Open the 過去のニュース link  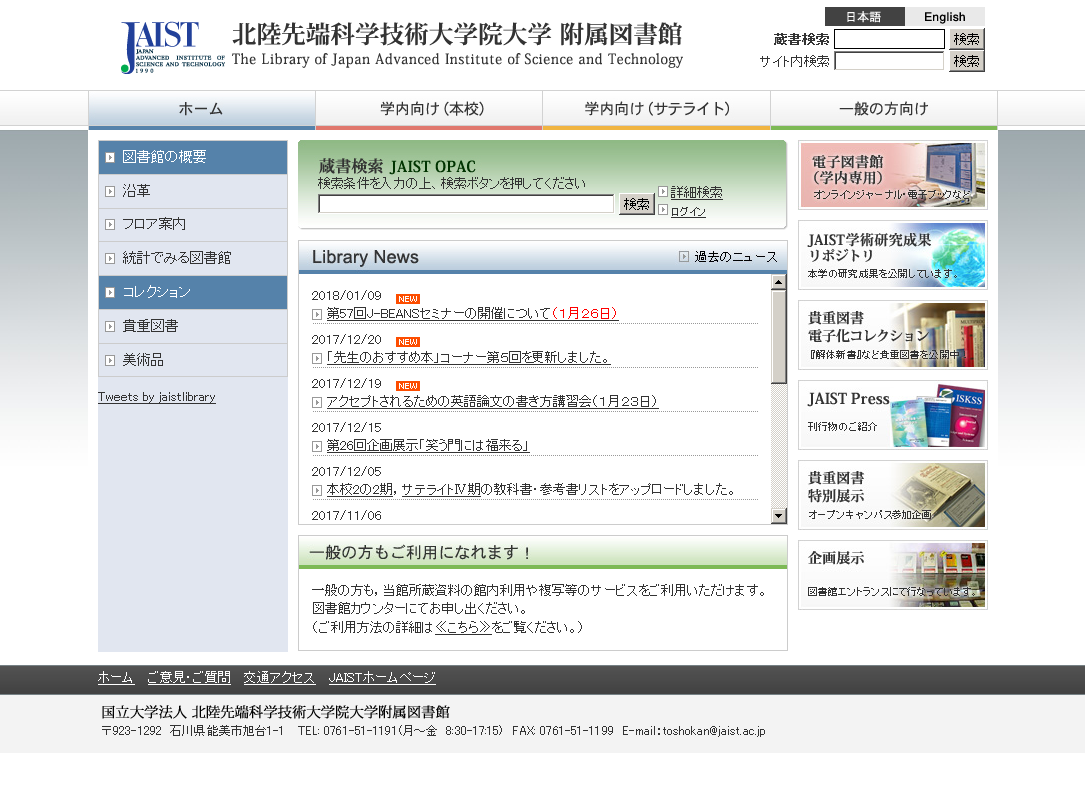pos(736,257)
